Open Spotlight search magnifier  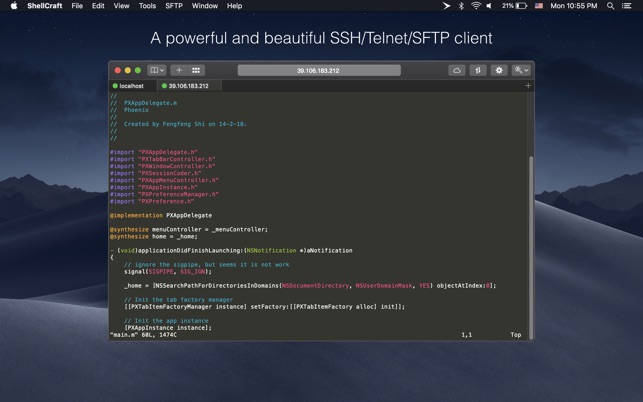tap(611, 6)
